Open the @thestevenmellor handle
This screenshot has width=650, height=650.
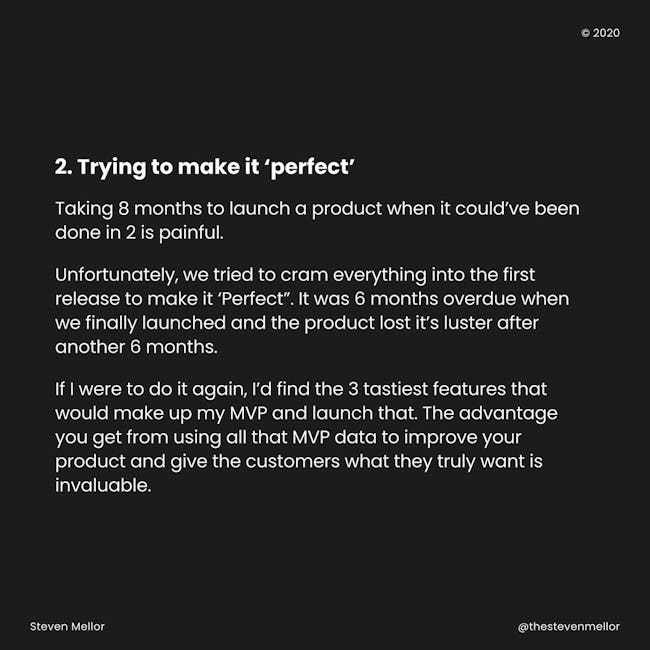pyautogui.click(x=569, y=626)
